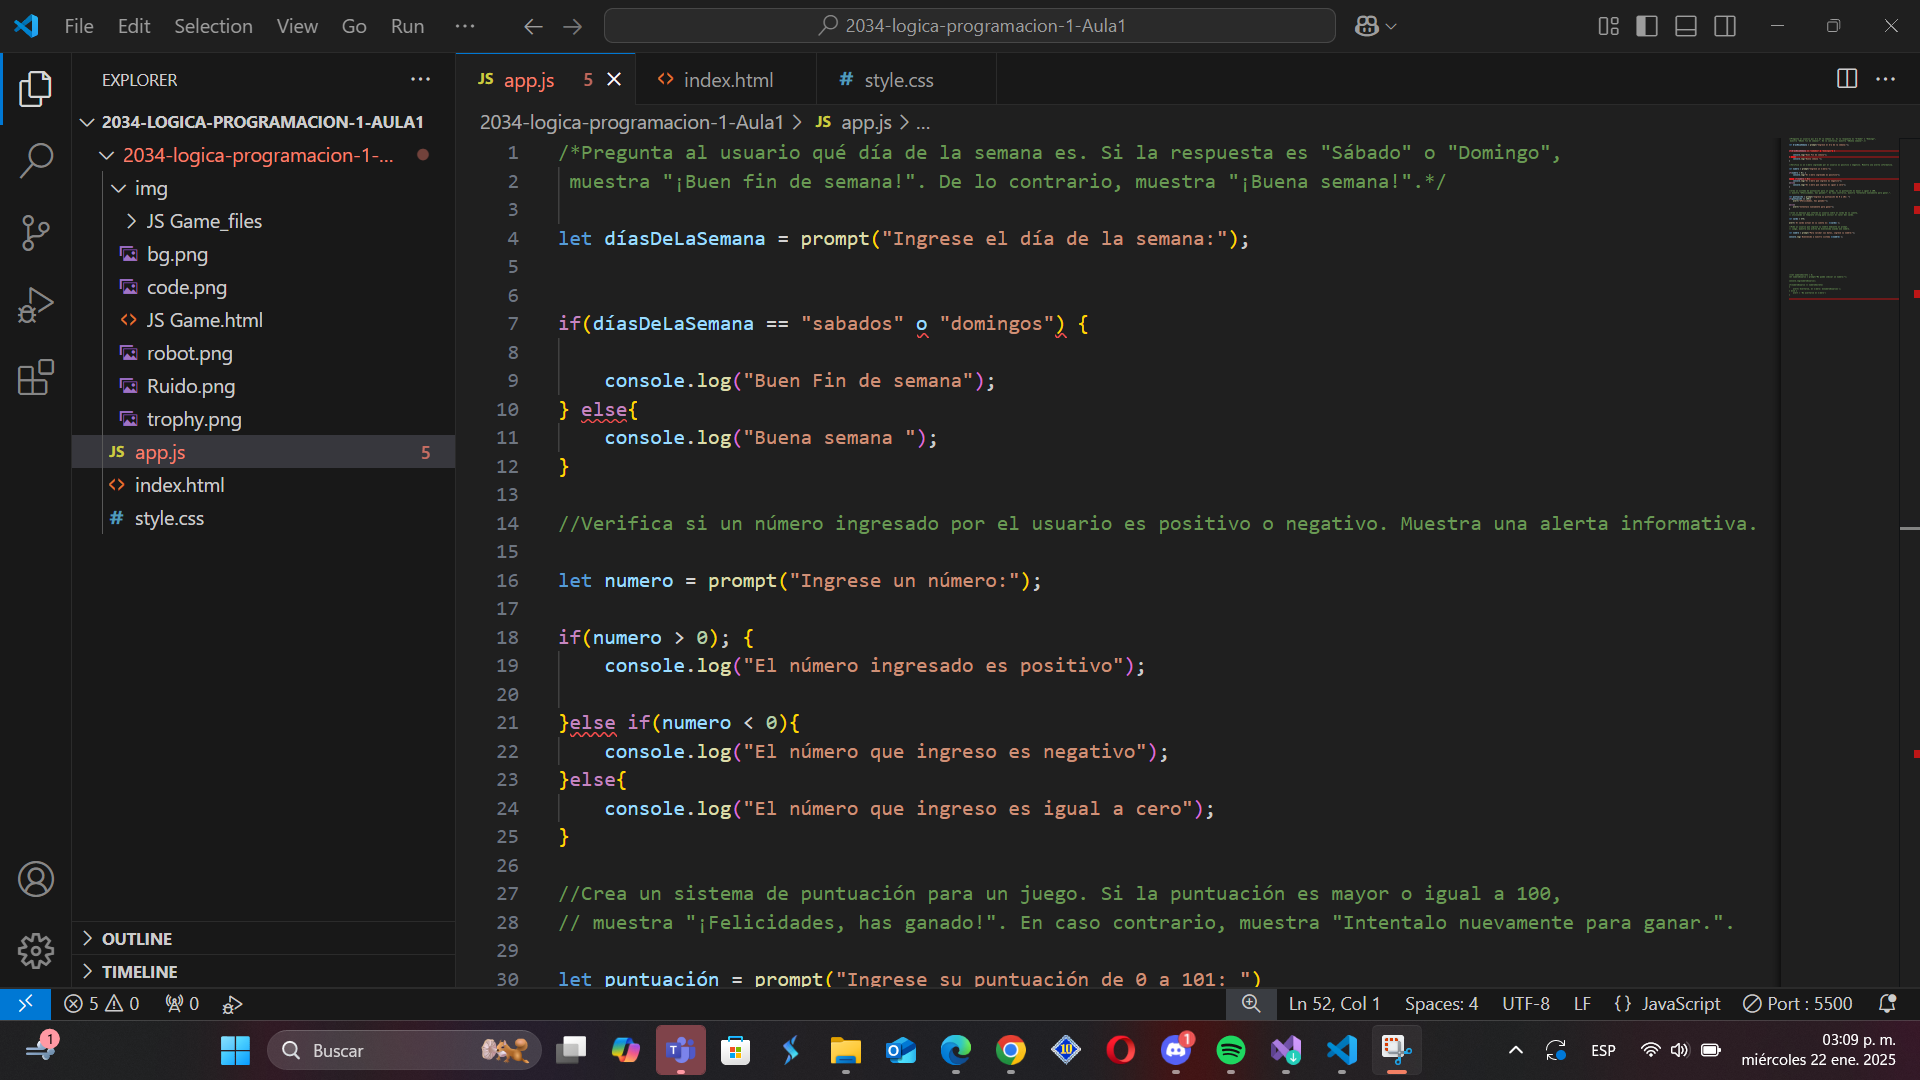The width and height of the screenshot is (1920, 1080).
Task: Toggle the bottom Panel visibility
Action: click(x=1686, y=26)
